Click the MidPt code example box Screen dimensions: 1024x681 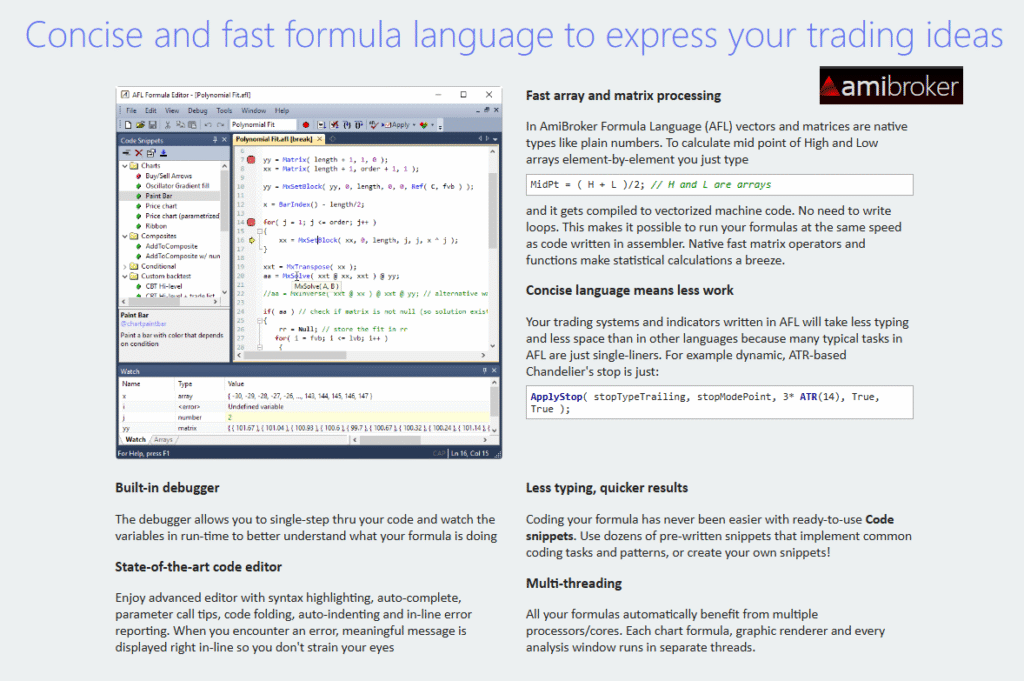[720, 185]
